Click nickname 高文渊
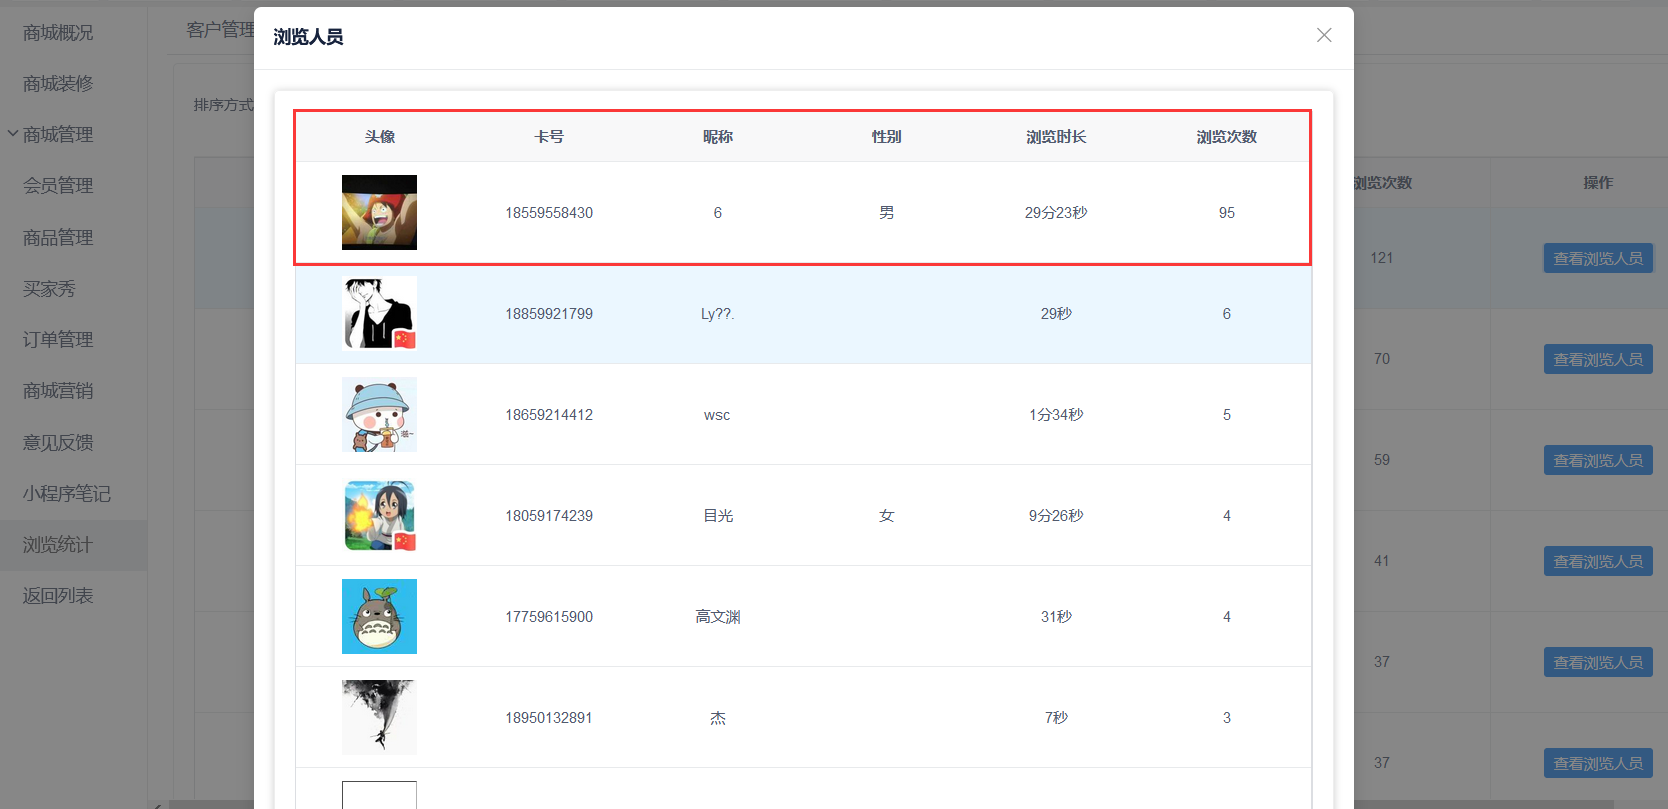This screenshot has width=1668, height=809. coord(718,617)
